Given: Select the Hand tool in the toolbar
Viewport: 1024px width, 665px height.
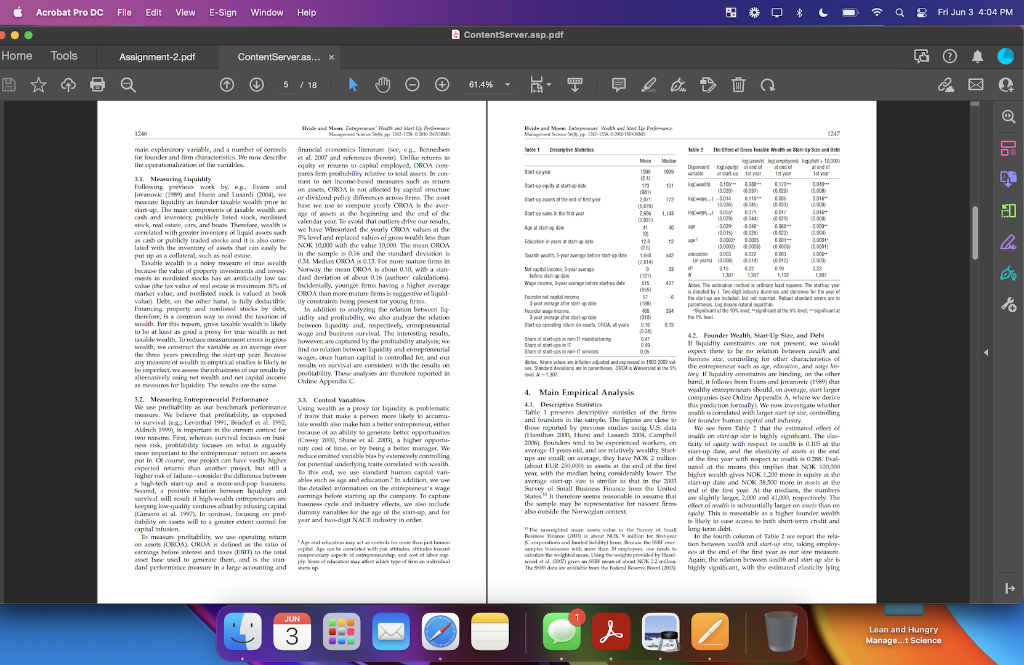Looking at the screenshot, I should click(x=382, y=85).
